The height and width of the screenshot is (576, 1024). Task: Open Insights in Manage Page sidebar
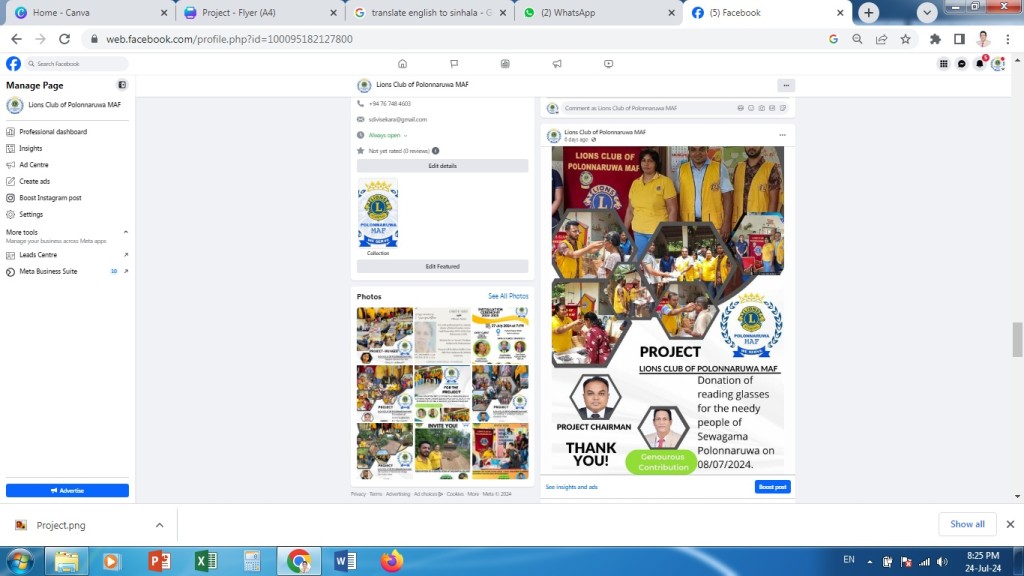[x=30, y=148]
